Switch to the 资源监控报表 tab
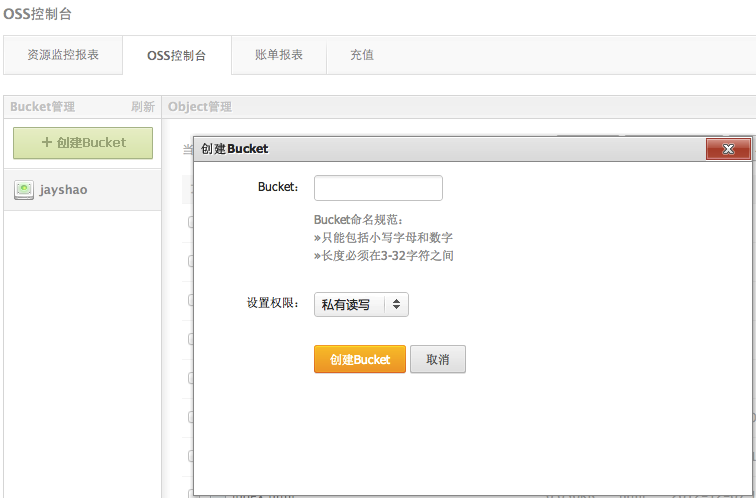The image size is (756, 498). click(62, 55)
